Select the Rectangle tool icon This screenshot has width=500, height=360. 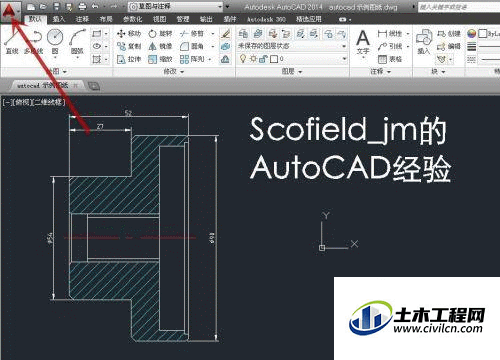click(x=97, y=34)
